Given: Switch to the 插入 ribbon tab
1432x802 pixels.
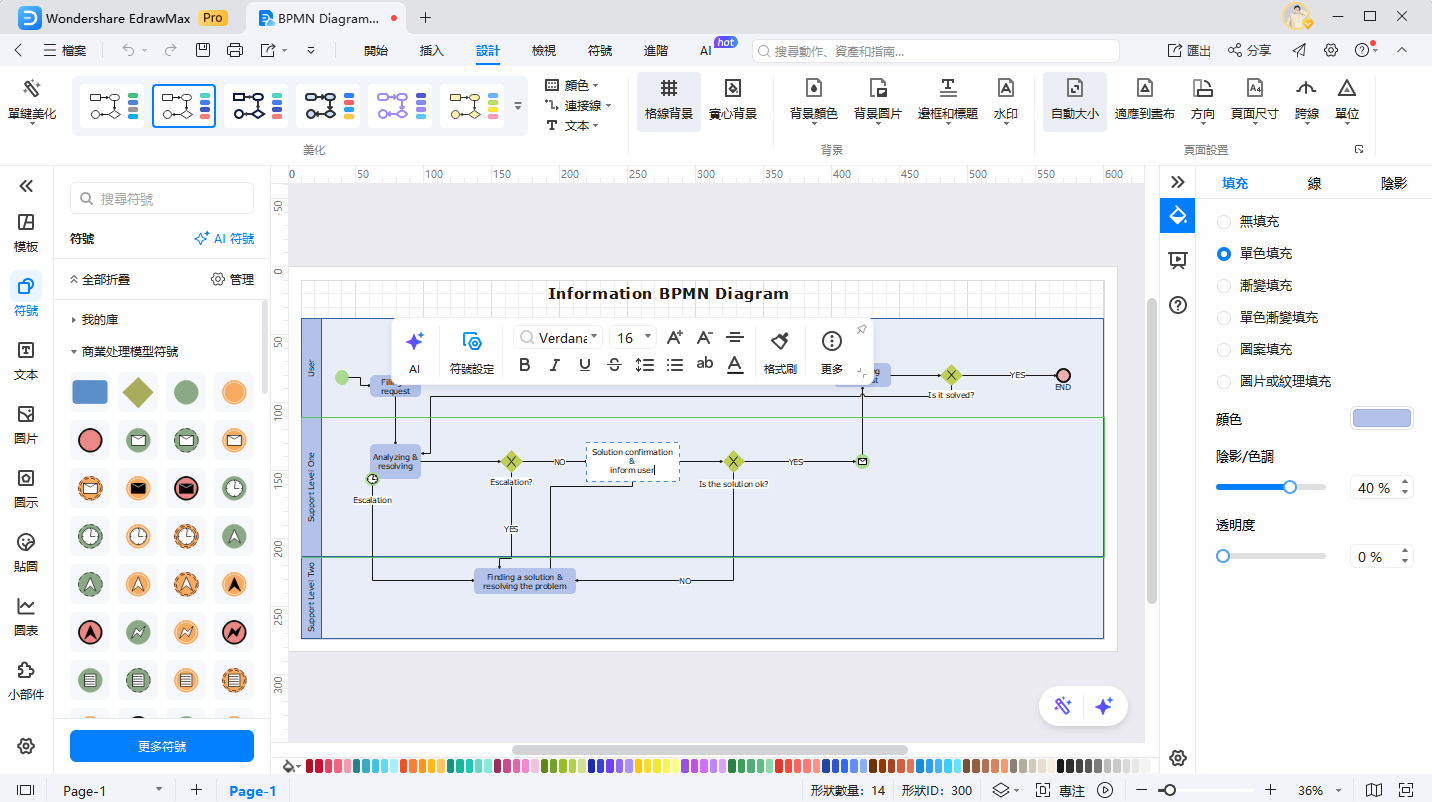Looking at the screenshot, I should tap(431, 51).
